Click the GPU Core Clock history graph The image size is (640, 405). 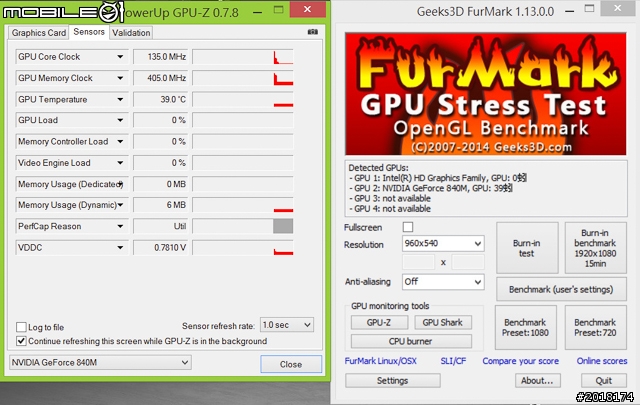coord(243,57)
